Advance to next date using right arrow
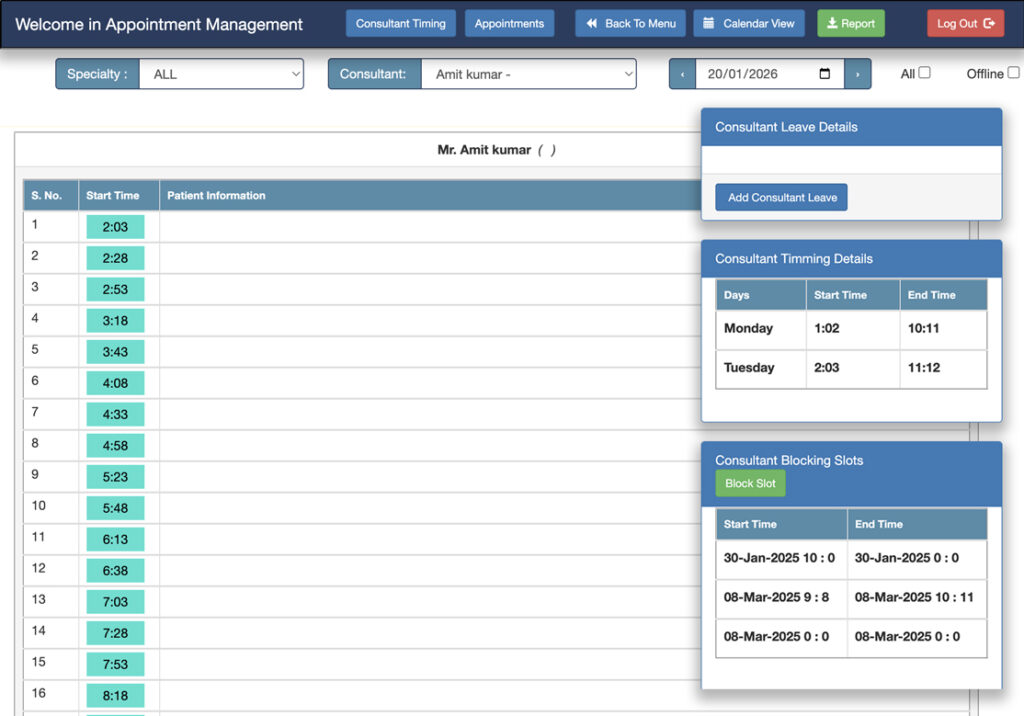Screen dimensions: 1024x716 pos(857,74)
